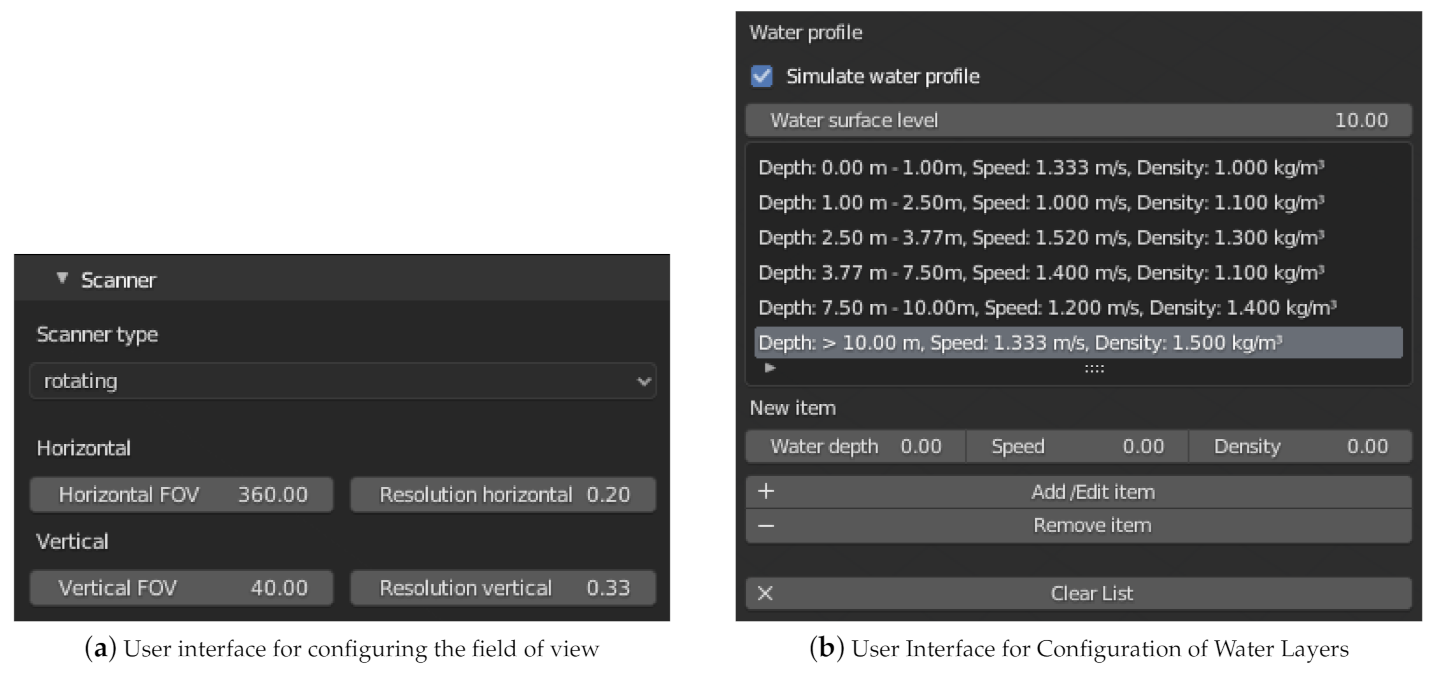Collapse the Scanner panel
The image size is (1439, 678).
point(63,280)
